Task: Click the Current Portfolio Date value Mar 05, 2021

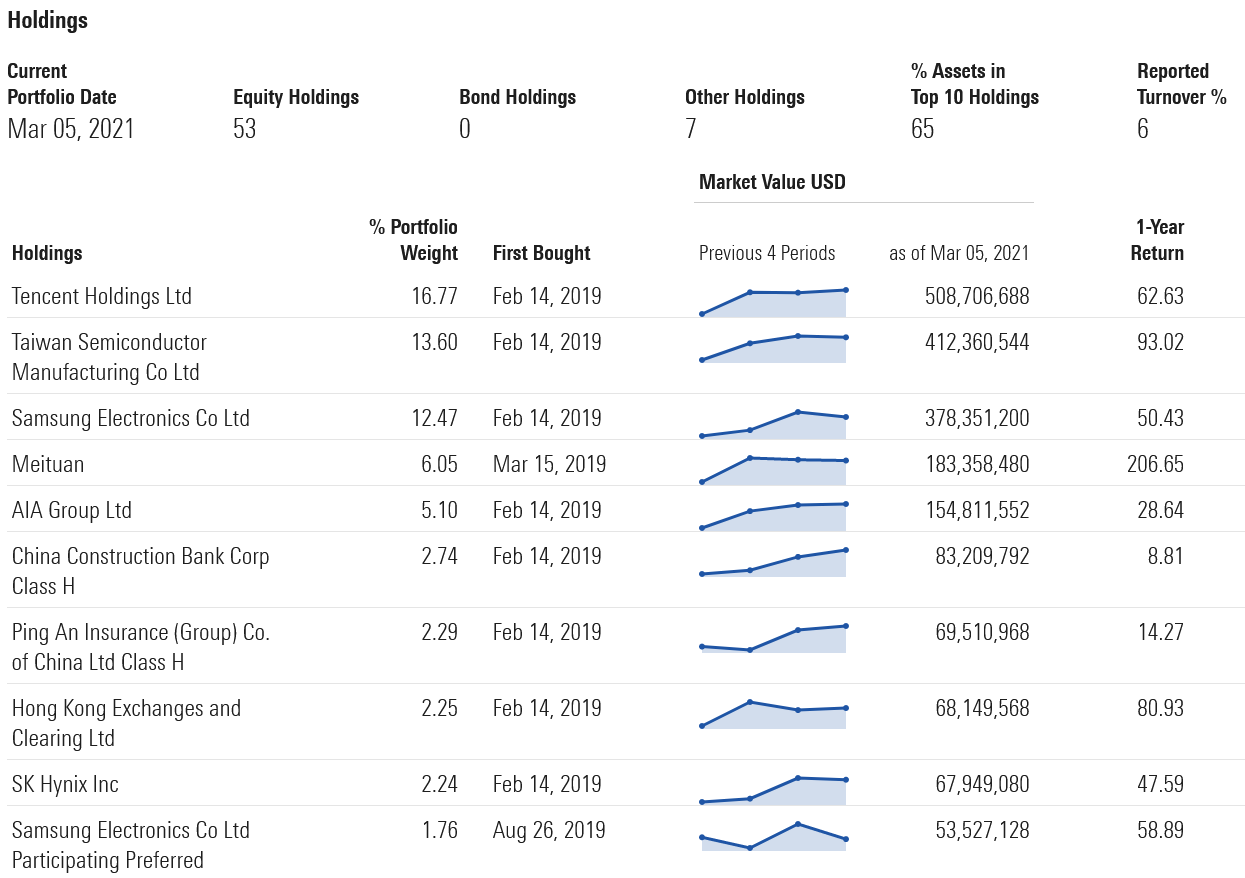Action: pos(71,128)
